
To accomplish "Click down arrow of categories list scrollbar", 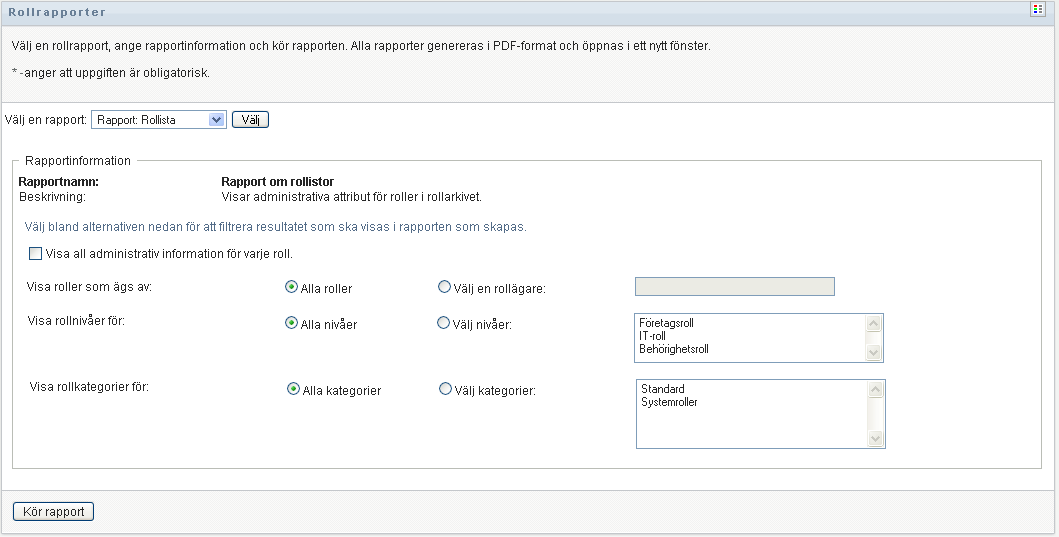I will click(876, 439).
